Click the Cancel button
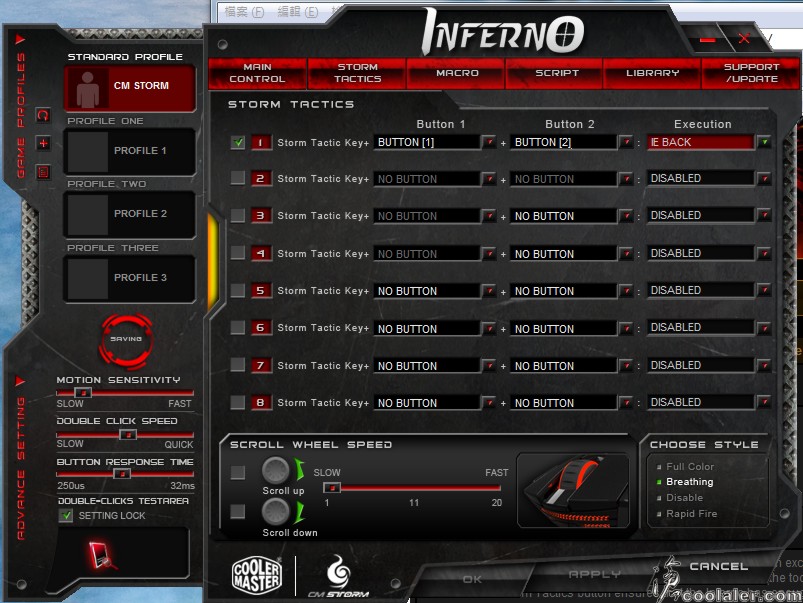This screenshot has height=603, width=803. [718, 566]
